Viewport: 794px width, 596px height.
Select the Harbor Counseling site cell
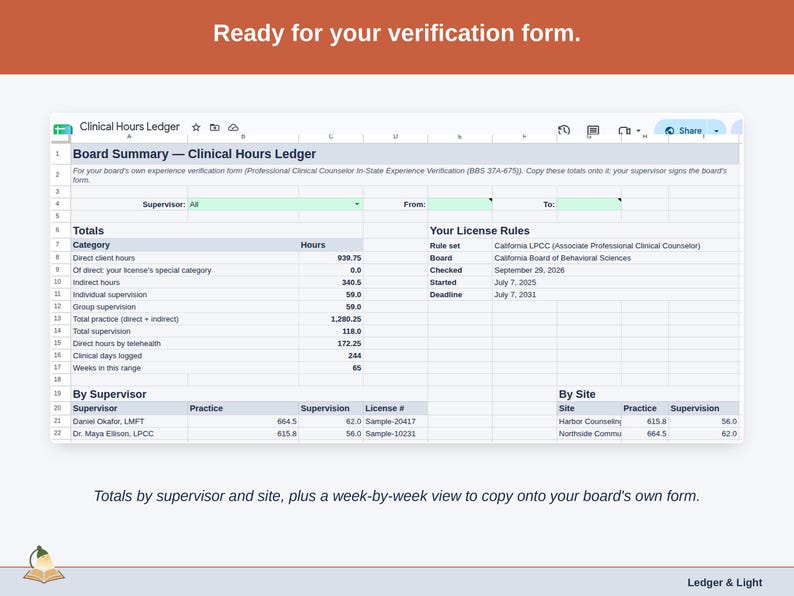[x=589, y=421]
